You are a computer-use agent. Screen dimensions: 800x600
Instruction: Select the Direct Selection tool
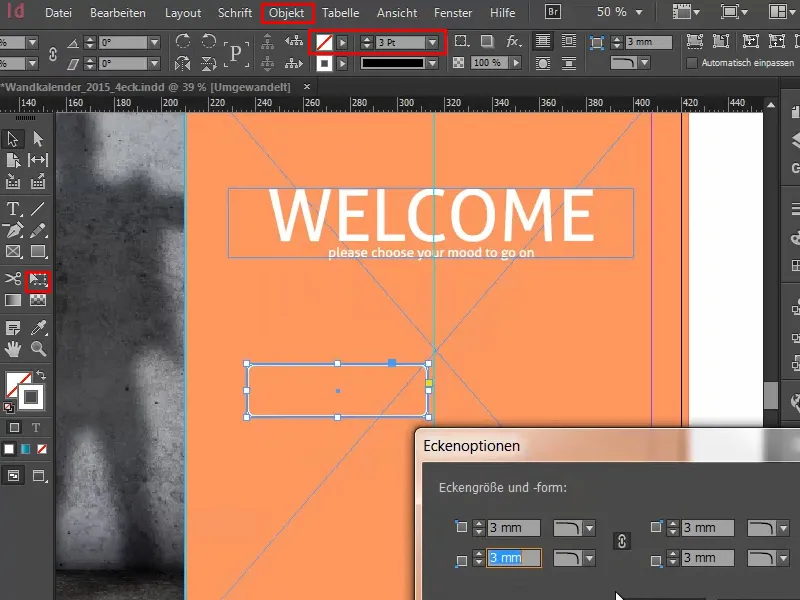click(x=38, y=139)
